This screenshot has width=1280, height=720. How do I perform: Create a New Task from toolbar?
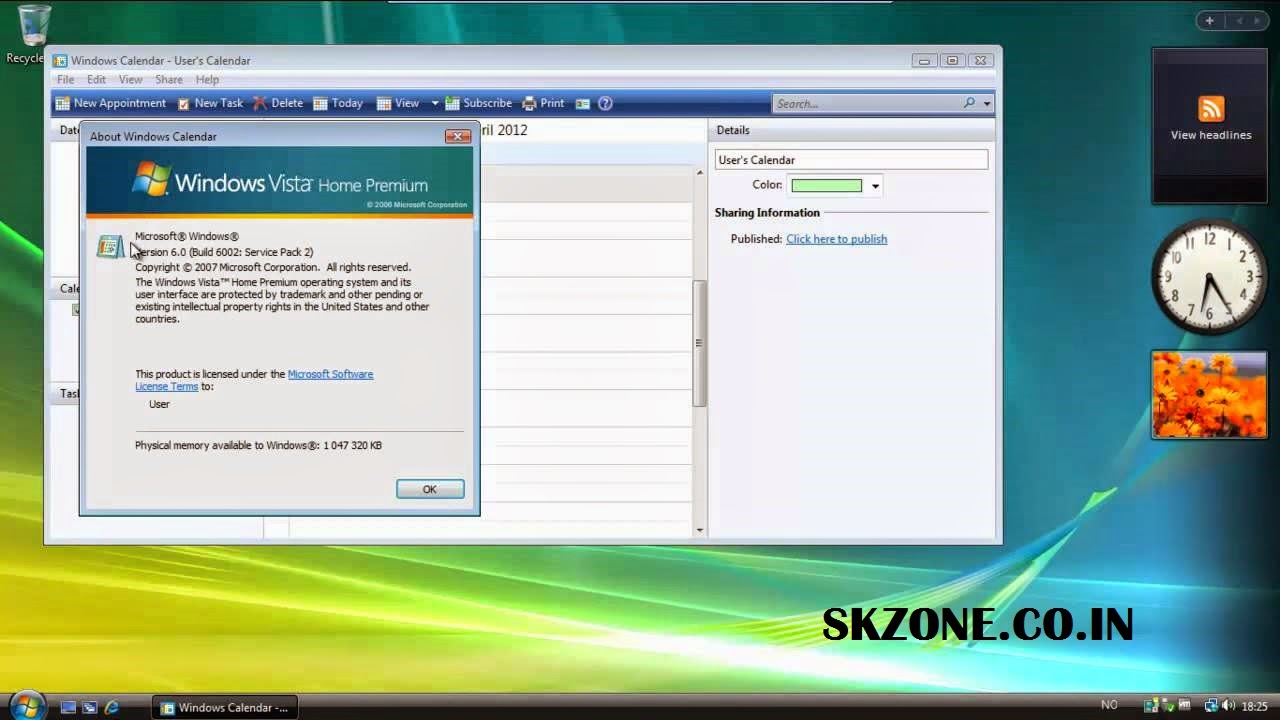210,103
